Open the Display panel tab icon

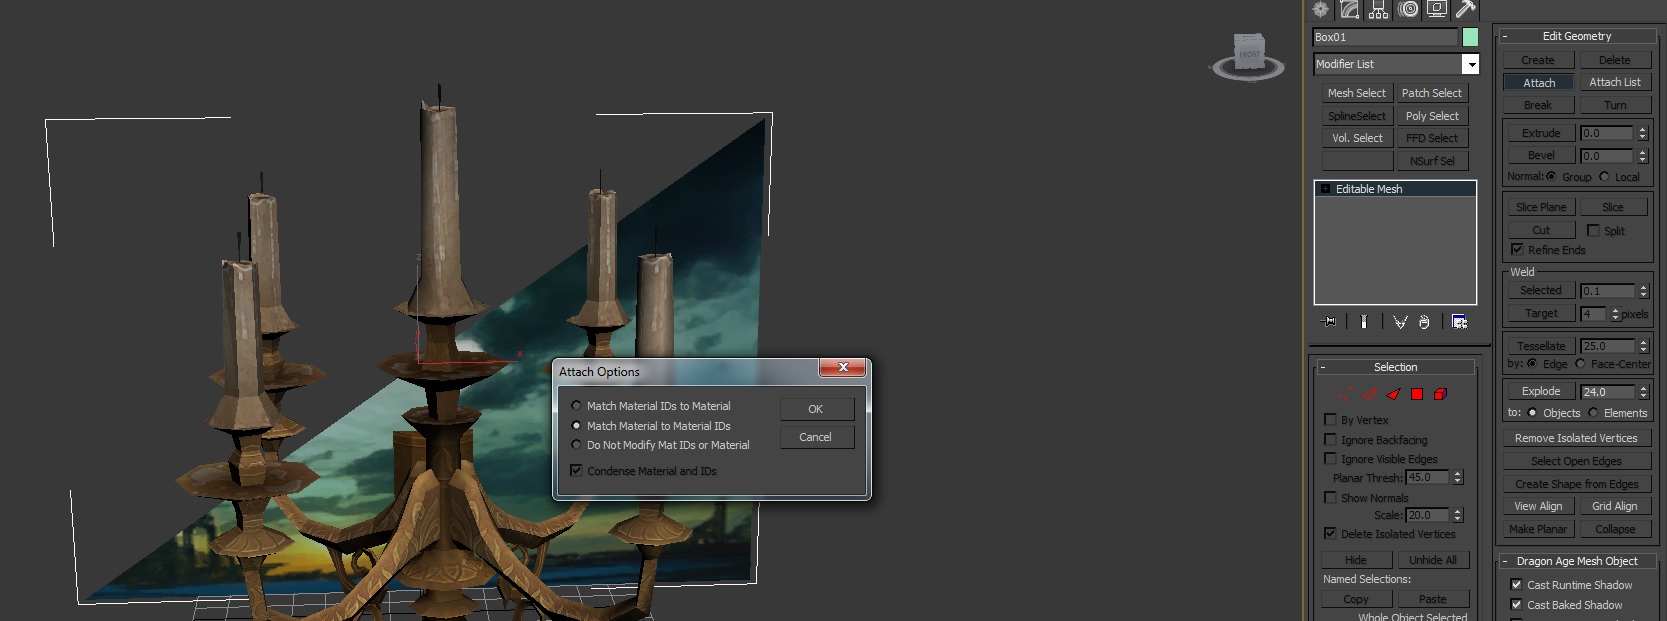[1437, 10]
